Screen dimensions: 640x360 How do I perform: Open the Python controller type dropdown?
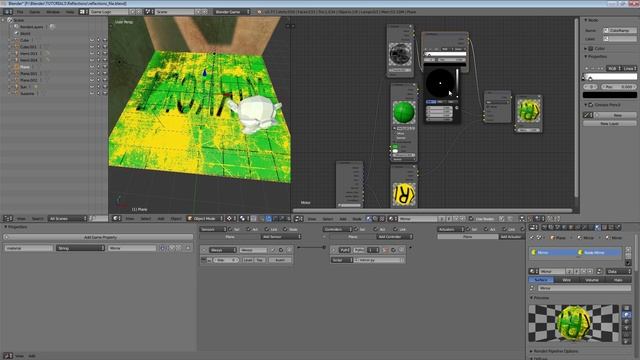[x=345, y=250]
